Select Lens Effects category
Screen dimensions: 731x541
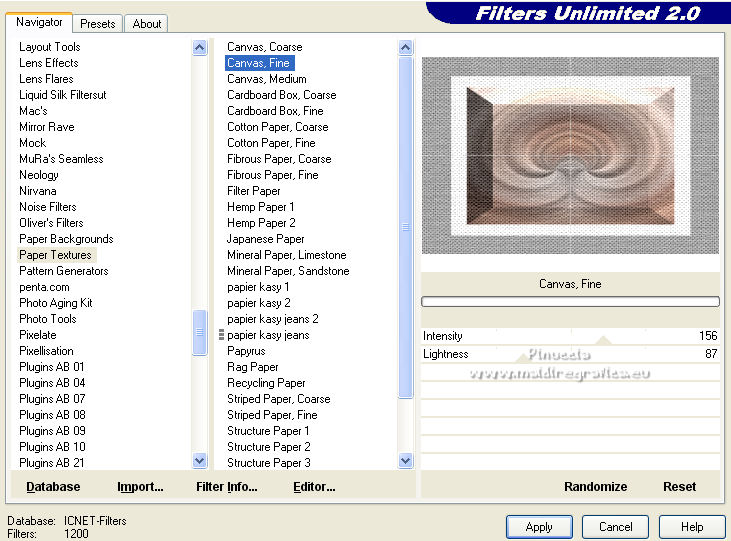point(48,63)
